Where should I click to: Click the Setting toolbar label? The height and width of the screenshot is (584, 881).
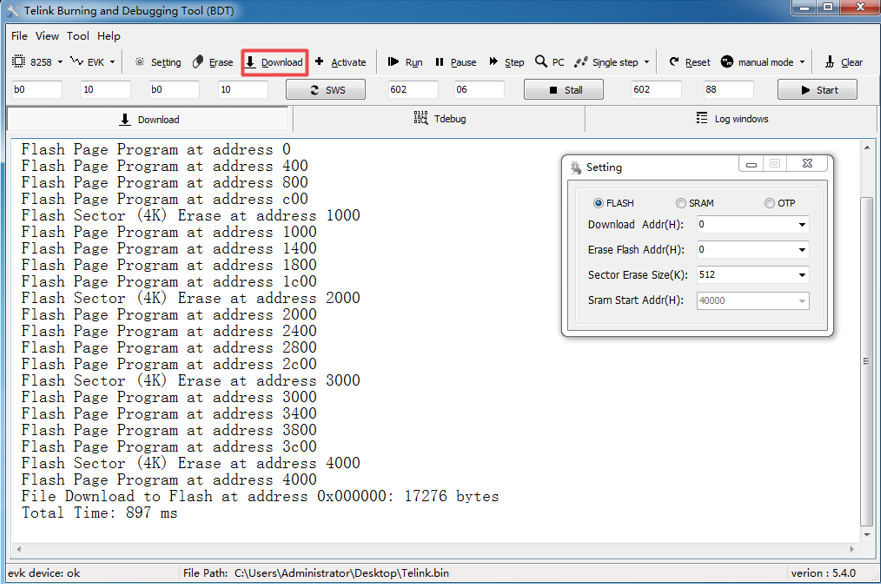pos(166,62)
